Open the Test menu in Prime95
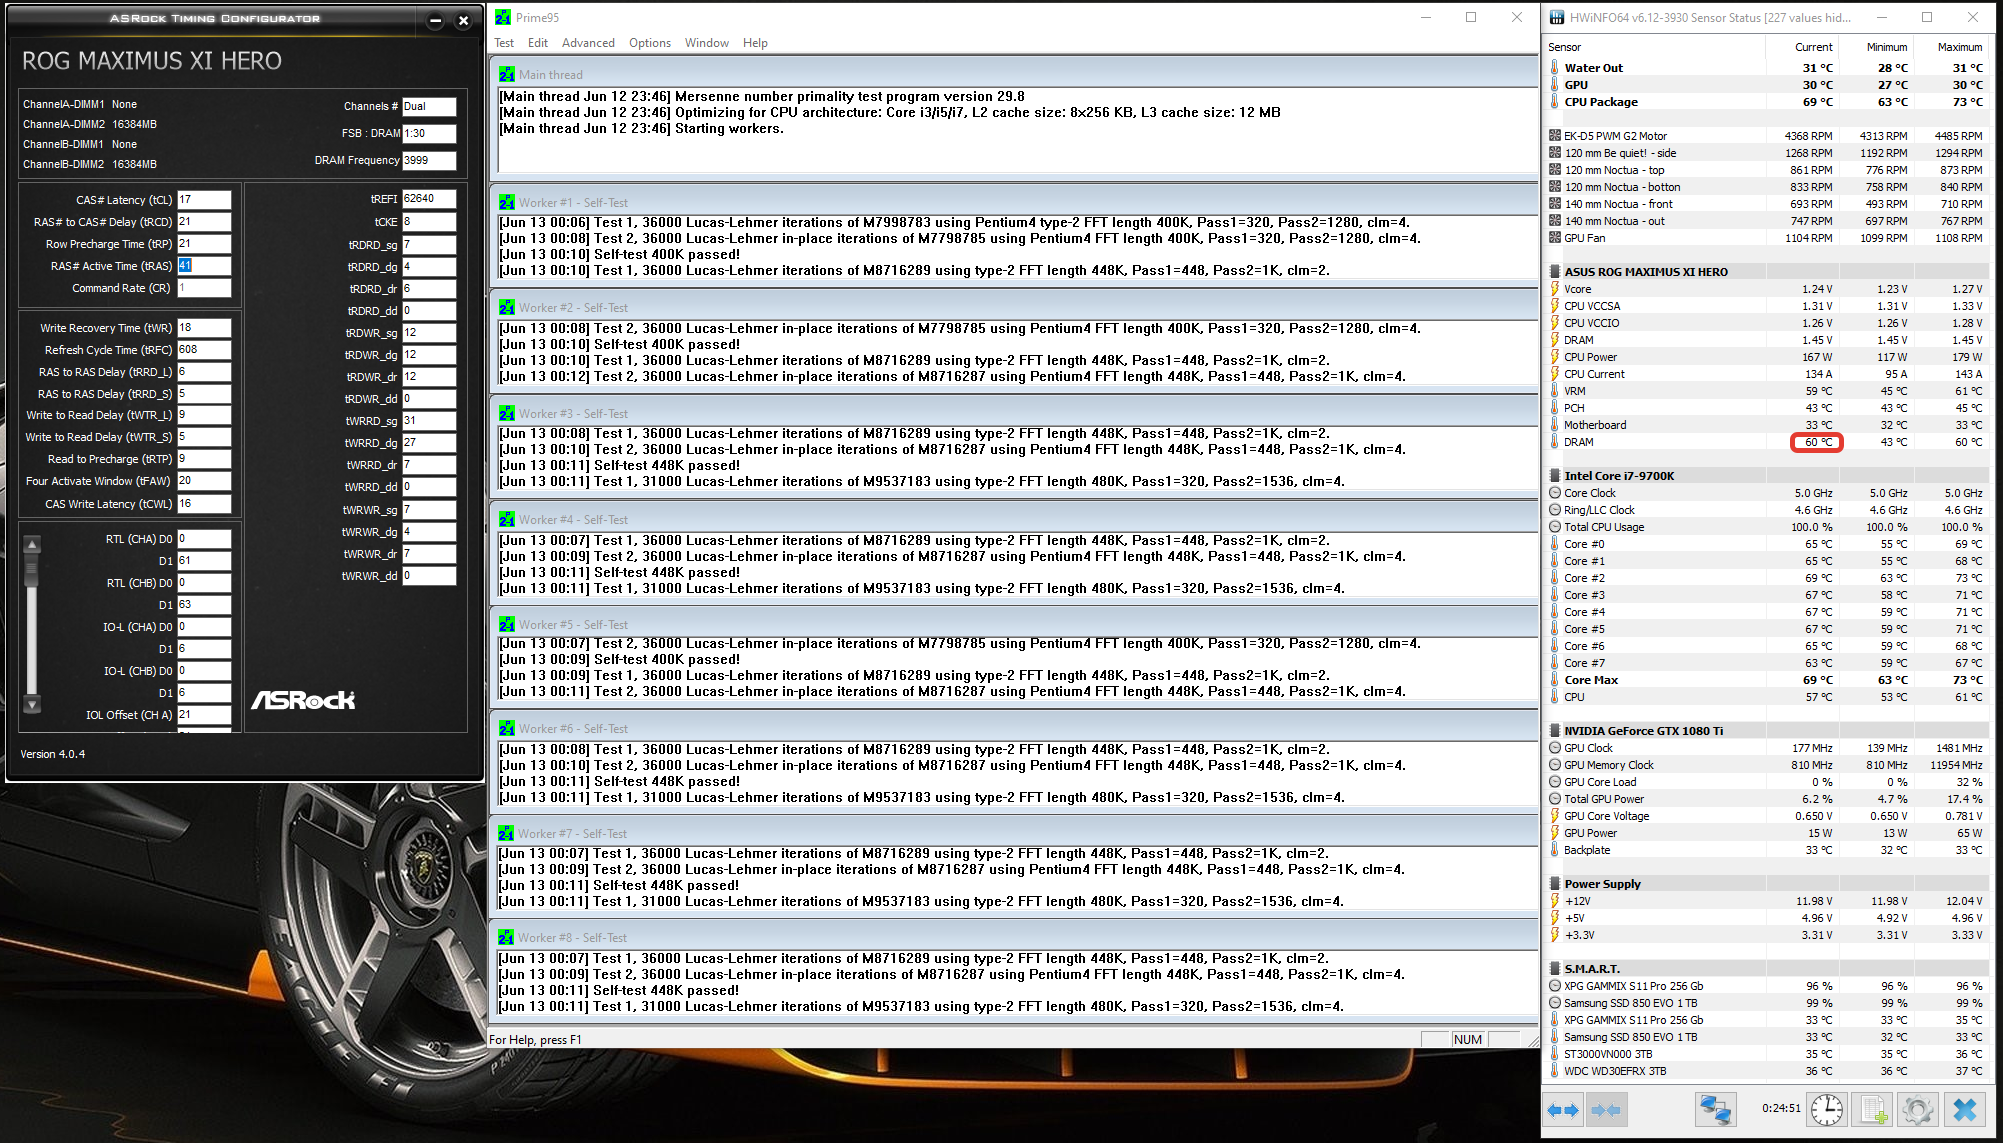This screenshot has width=2003, height=1143. tap(504, 43)
